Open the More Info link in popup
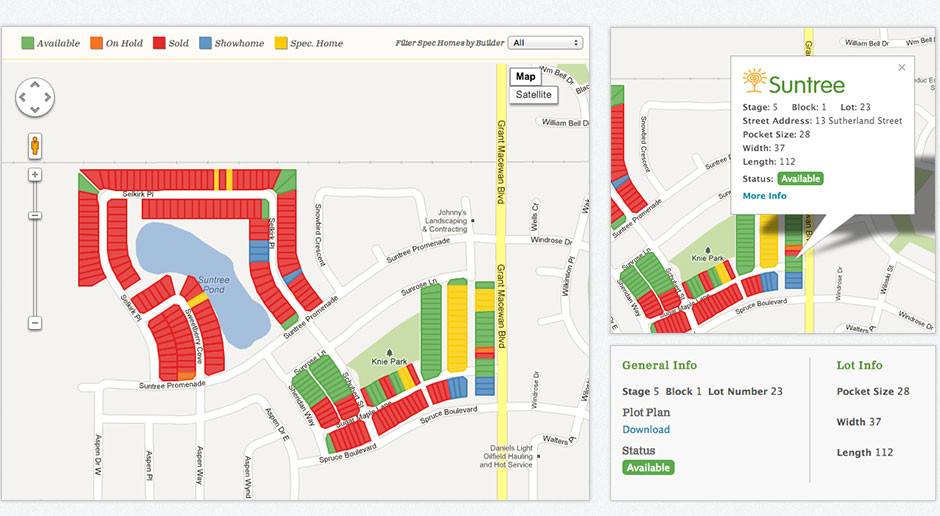The image size is (940, 516). (x=764, y=196)
